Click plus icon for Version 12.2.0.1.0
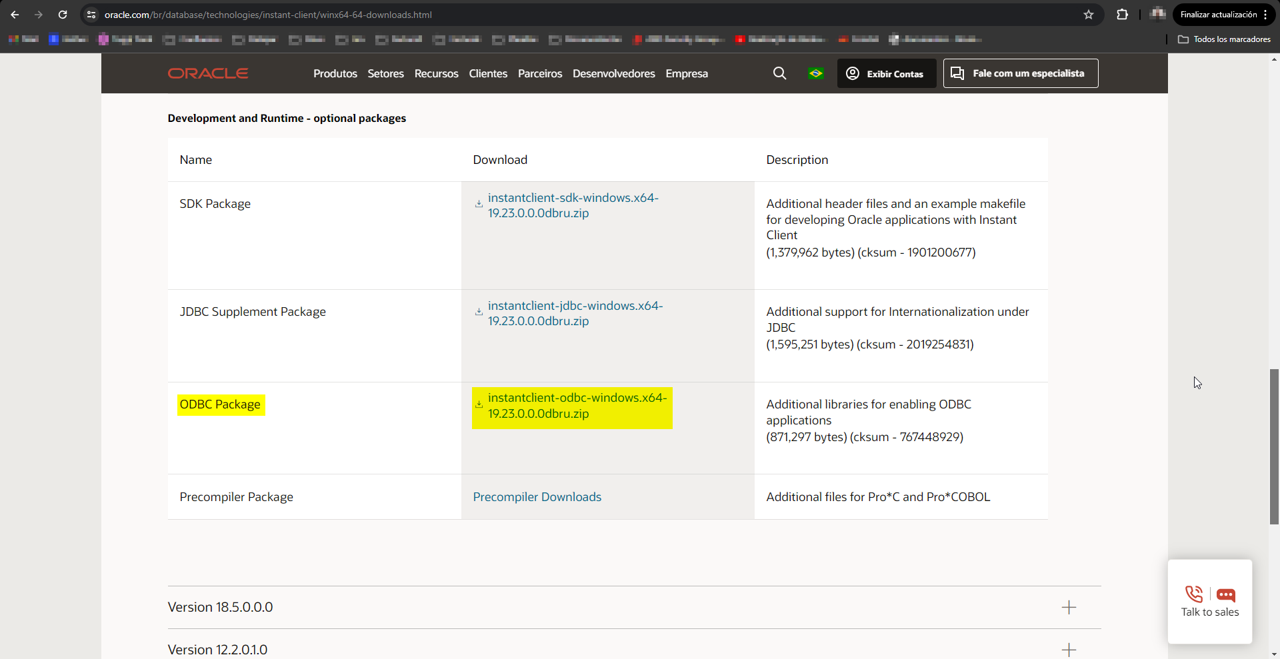 pyautogui.click(x=1069, y=649)
